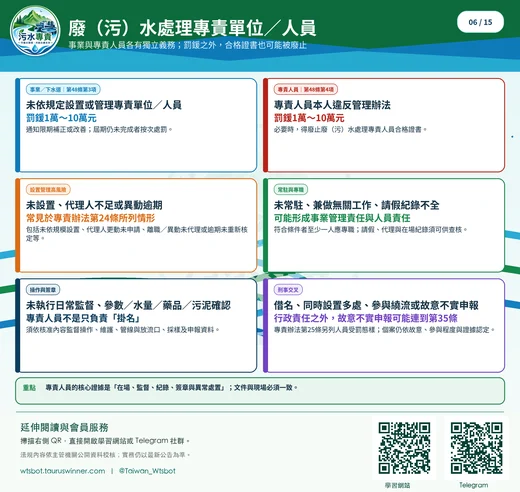Select heading 延伸閱讀與會員服務
This screenshot has width=520, height=492.
(x=64, y=427)
